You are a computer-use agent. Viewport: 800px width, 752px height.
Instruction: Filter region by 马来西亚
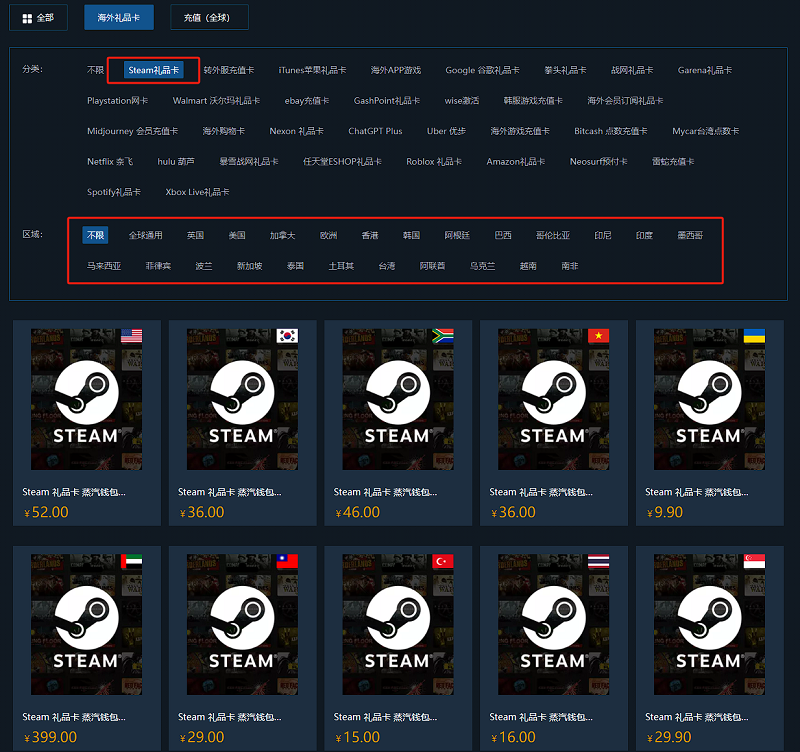point(104,266)
